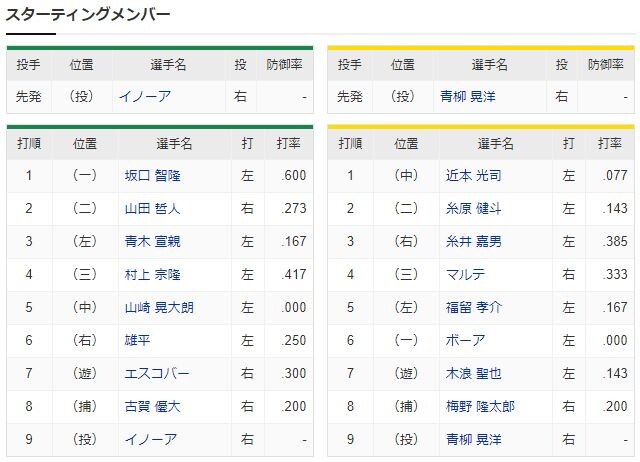Open 木浪 聖也 shortstop profile

tap(473, 373)
